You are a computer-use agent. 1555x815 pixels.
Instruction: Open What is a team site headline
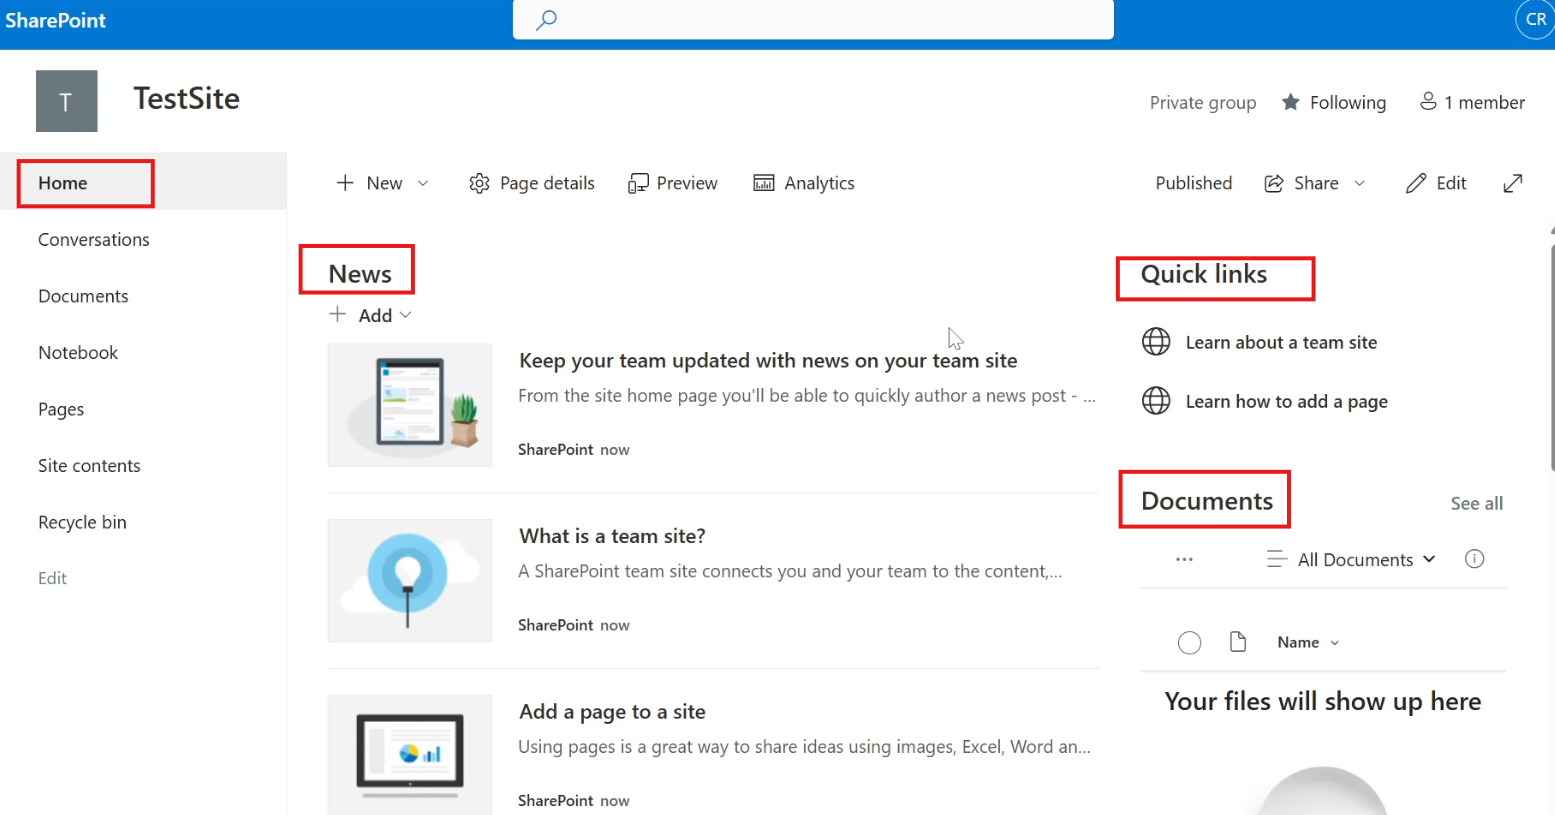pos(612,536)
